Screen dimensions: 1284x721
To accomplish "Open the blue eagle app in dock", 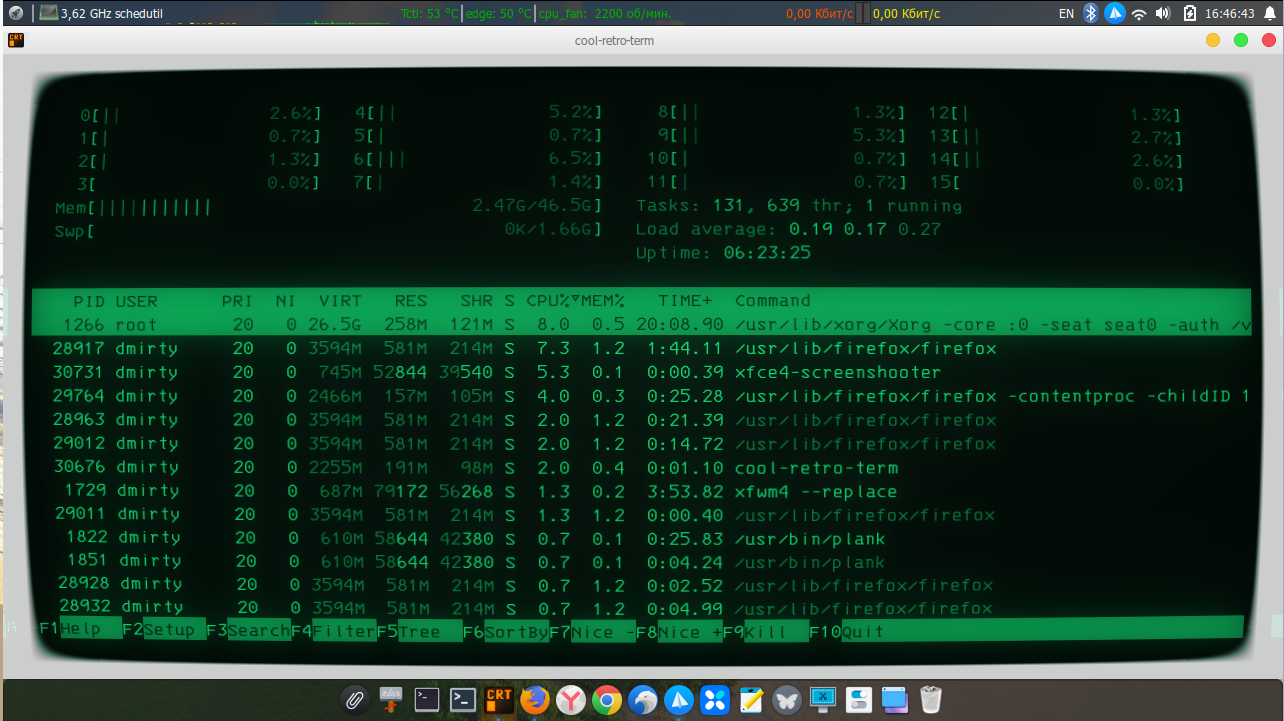I will click(643, 699).
